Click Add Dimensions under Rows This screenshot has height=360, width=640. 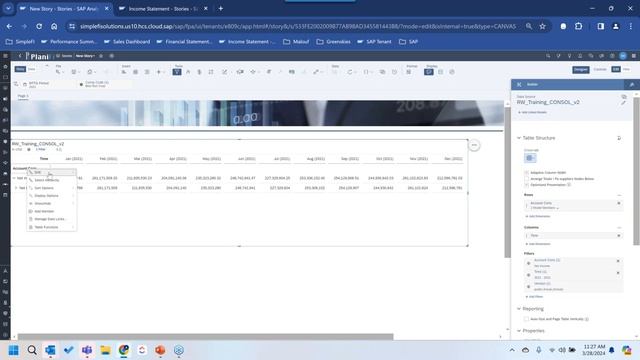pos(538,216)
